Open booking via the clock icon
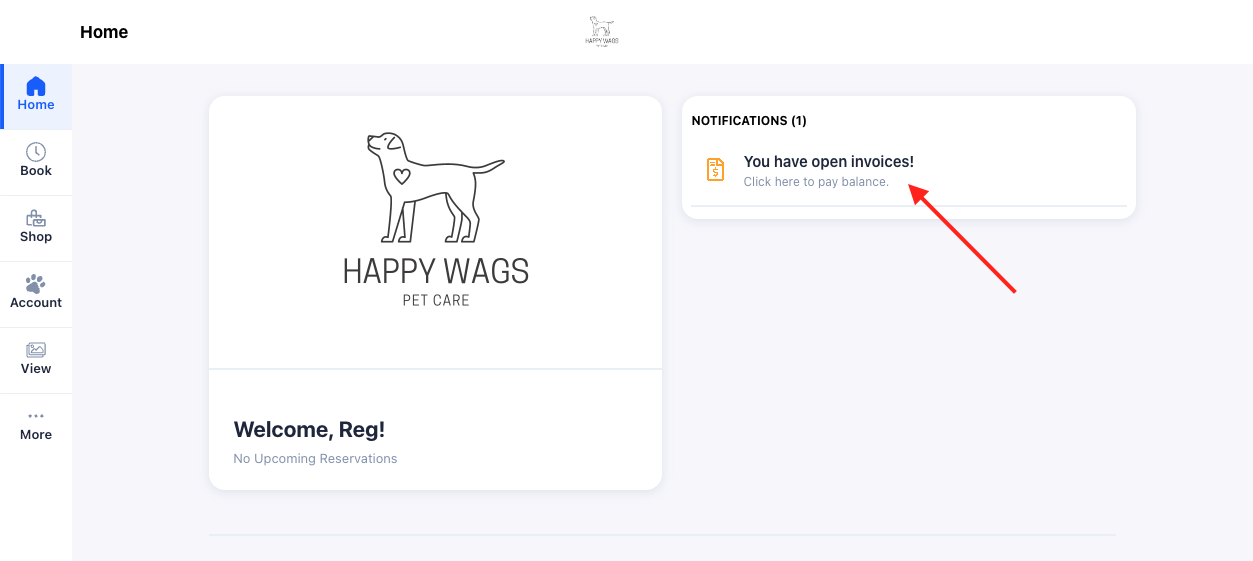1253x561 pixels. tap(36, 152)
